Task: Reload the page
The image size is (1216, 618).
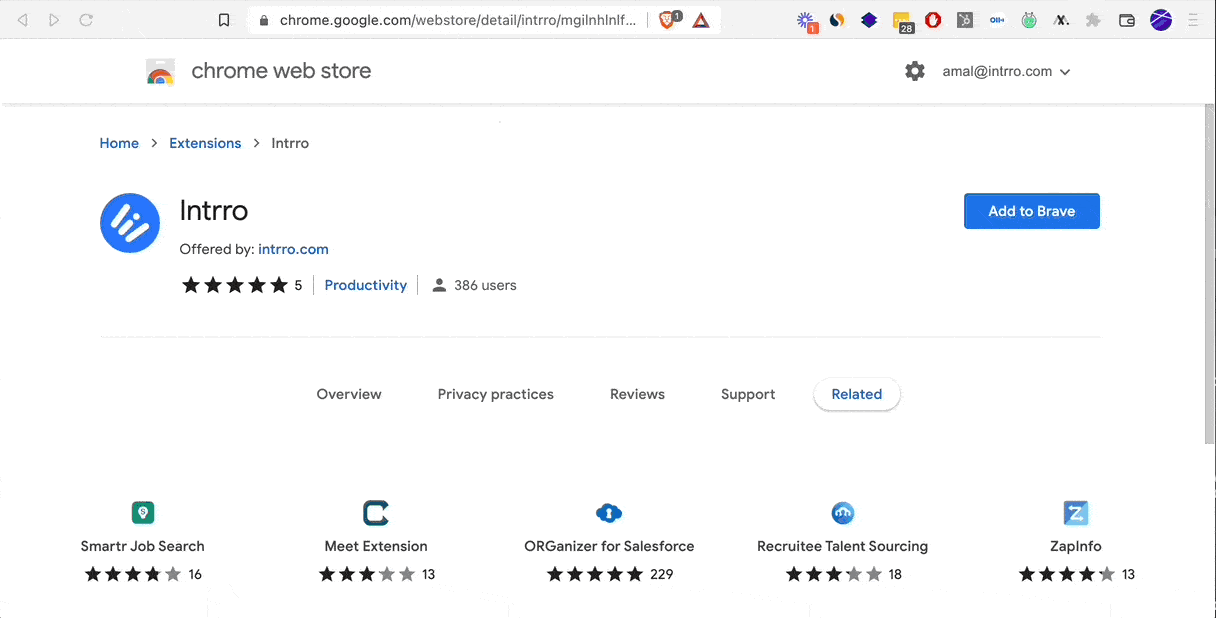Action: tap(86, 20)
